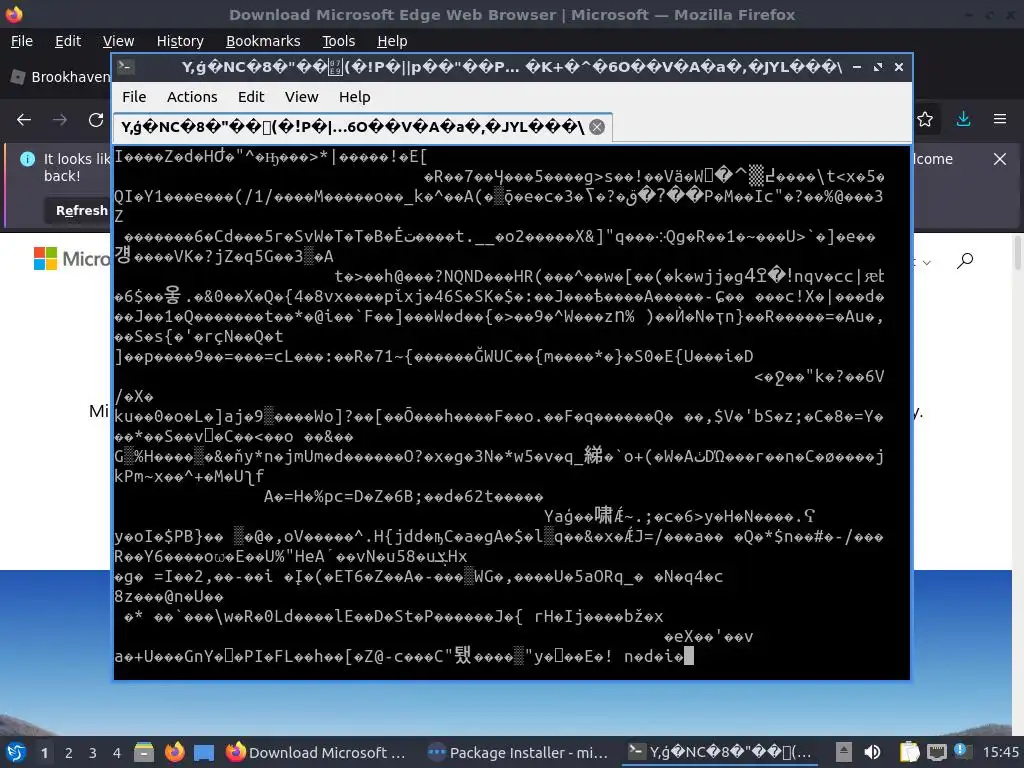Click the Firefox logo in title bar
1024x768 pixels.
(x=14, y=14)
